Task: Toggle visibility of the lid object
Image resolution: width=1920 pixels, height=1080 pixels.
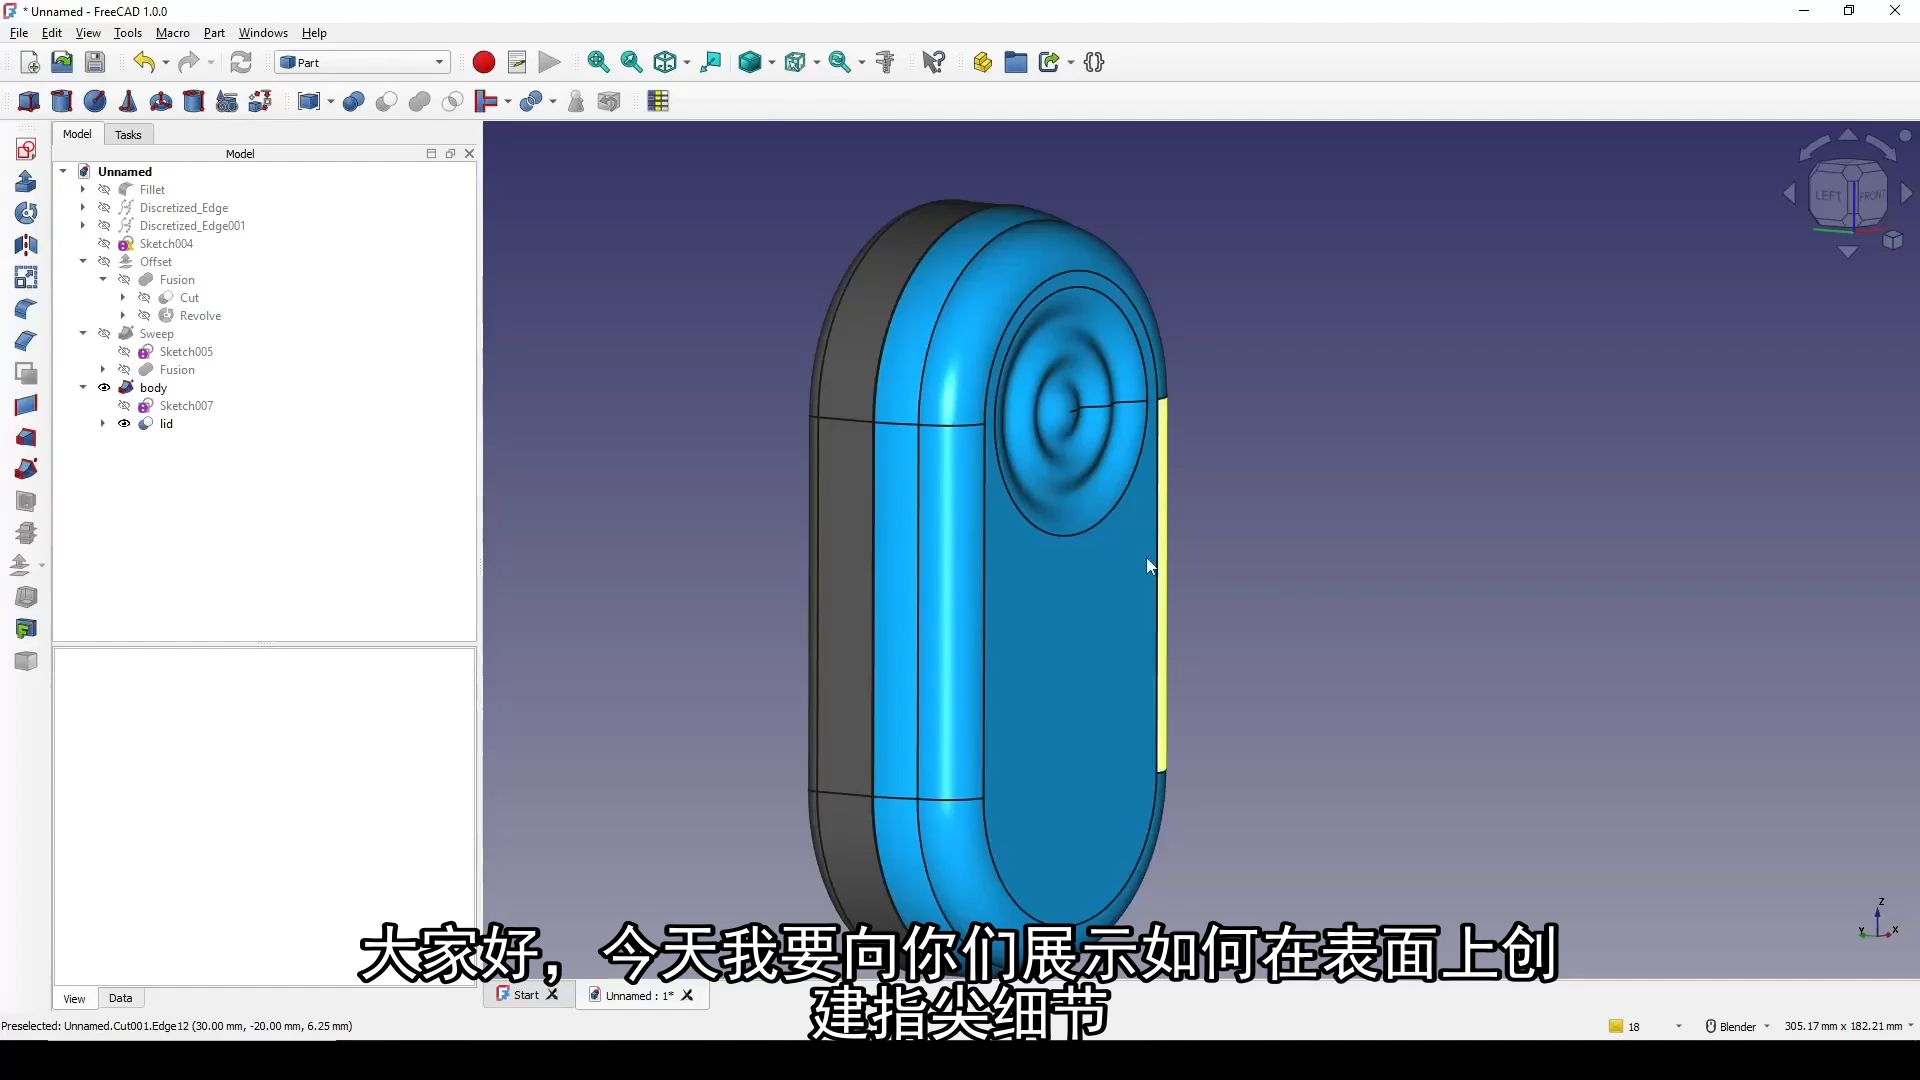Action: (x=124, y=424)
